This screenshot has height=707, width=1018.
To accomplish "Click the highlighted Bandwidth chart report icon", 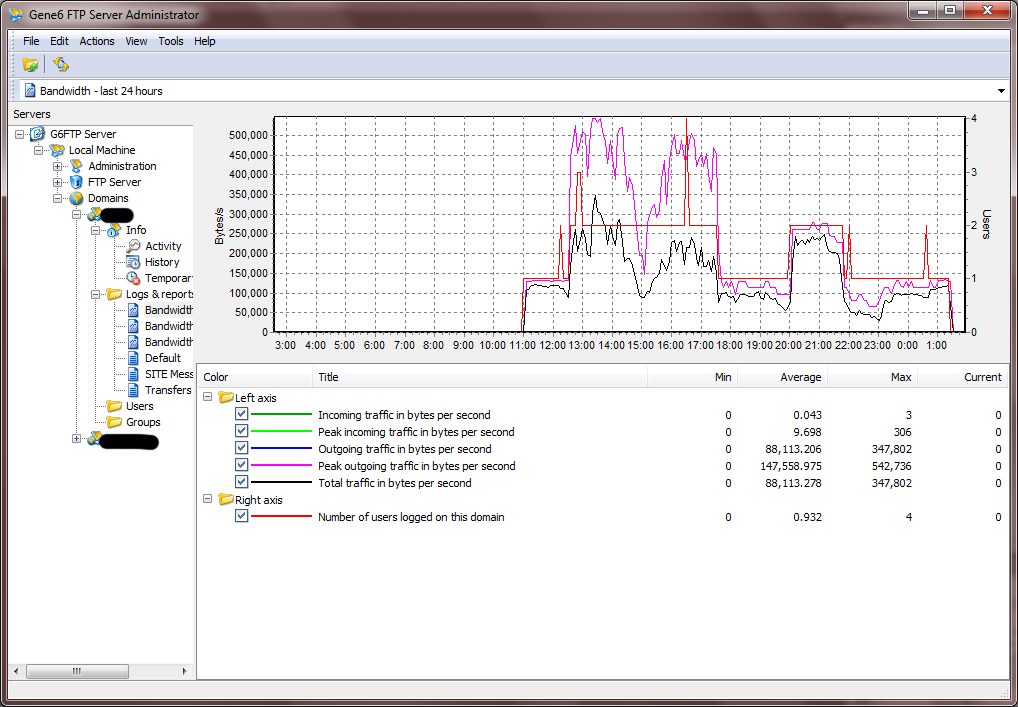I will (133, 310).
